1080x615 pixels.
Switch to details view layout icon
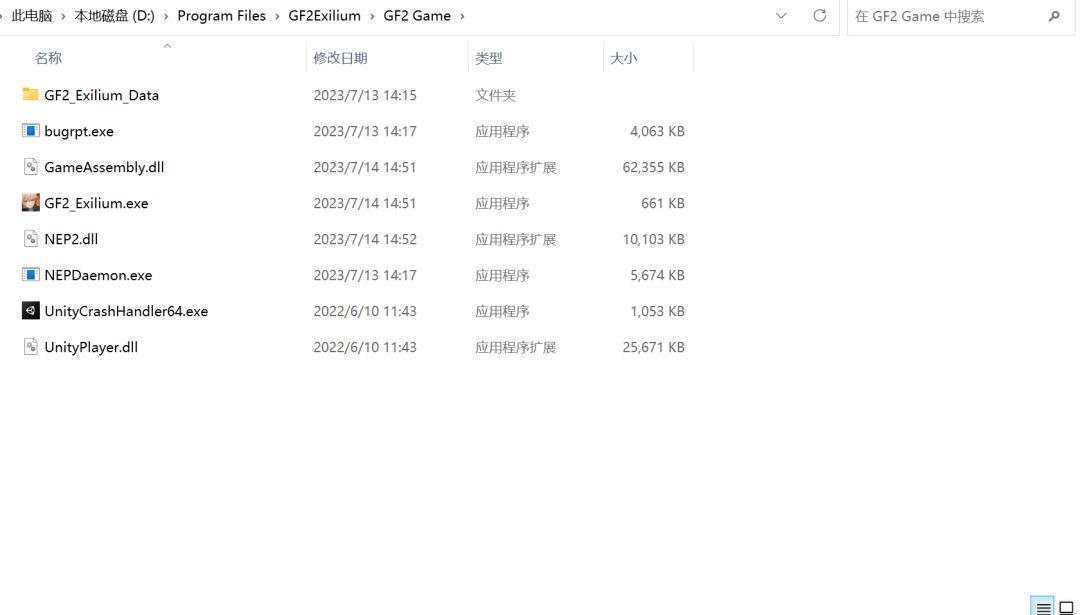[x=1043, y=606]
